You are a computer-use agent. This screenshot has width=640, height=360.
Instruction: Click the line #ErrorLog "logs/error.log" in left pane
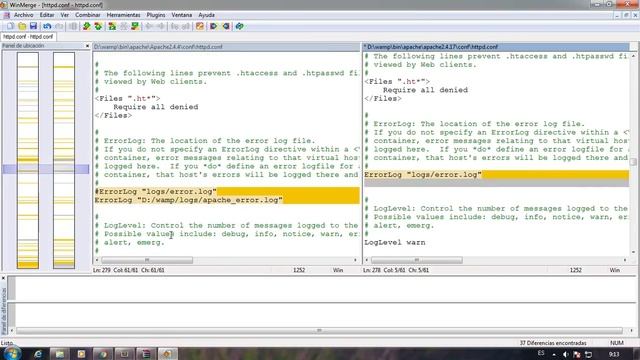point(156,191)
